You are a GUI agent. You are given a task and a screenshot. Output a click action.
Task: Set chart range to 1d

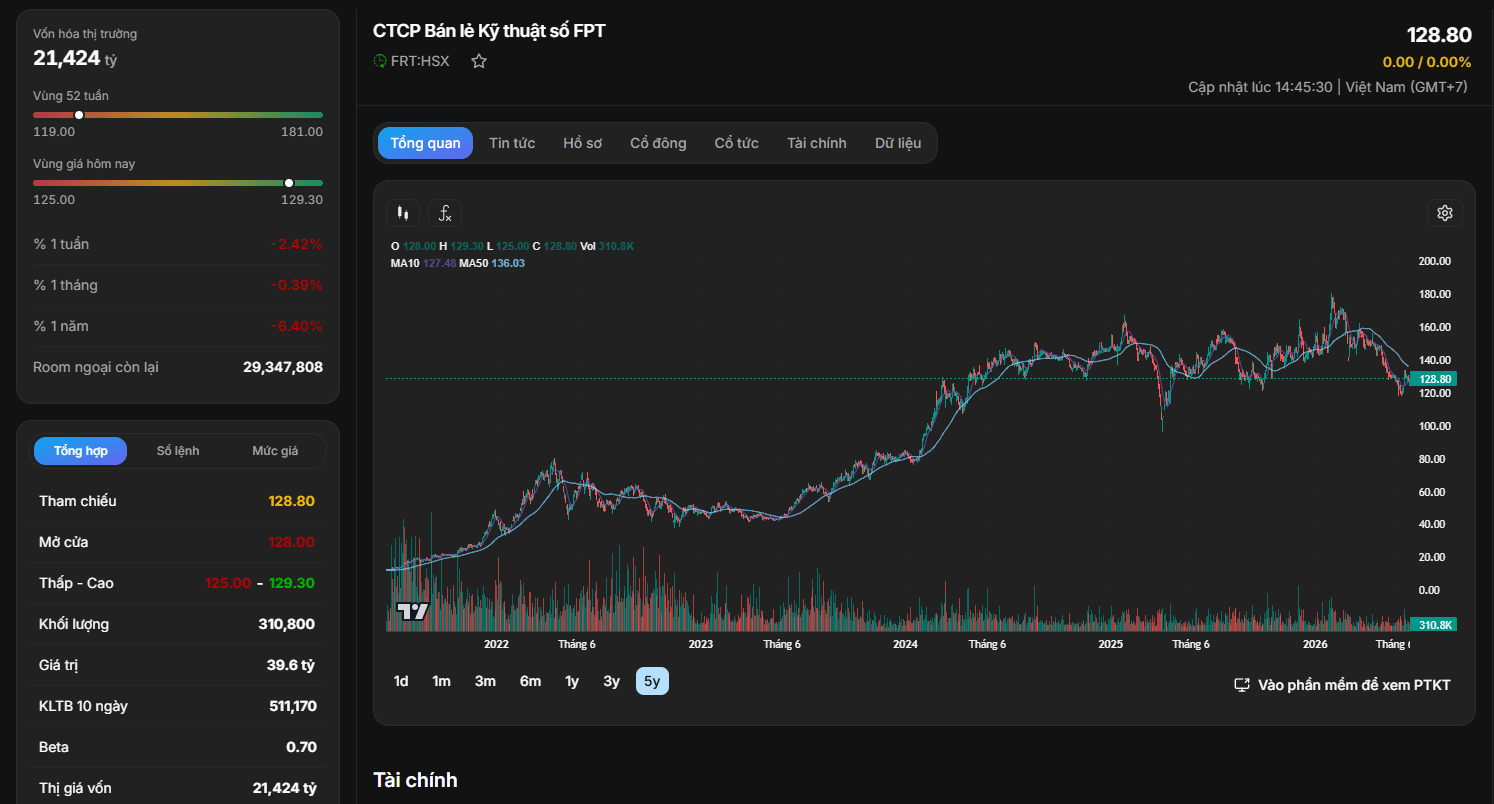(x=401, y=681)
